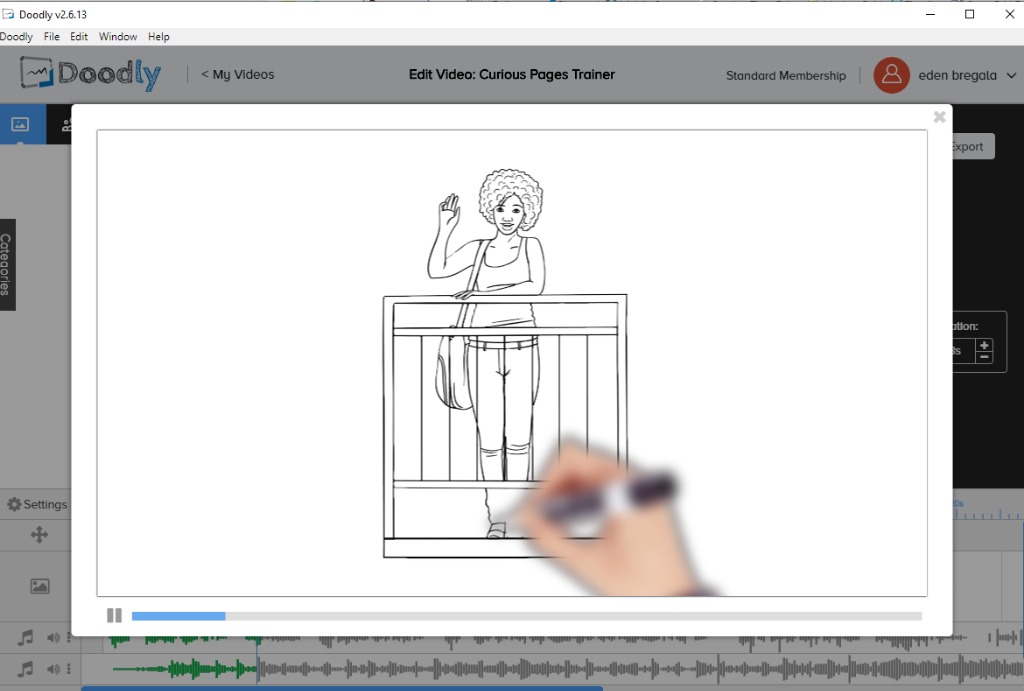Click the scene image icon on the timeline row
The height and width of the screenshot is (691, 1024).
coord(39,585)
